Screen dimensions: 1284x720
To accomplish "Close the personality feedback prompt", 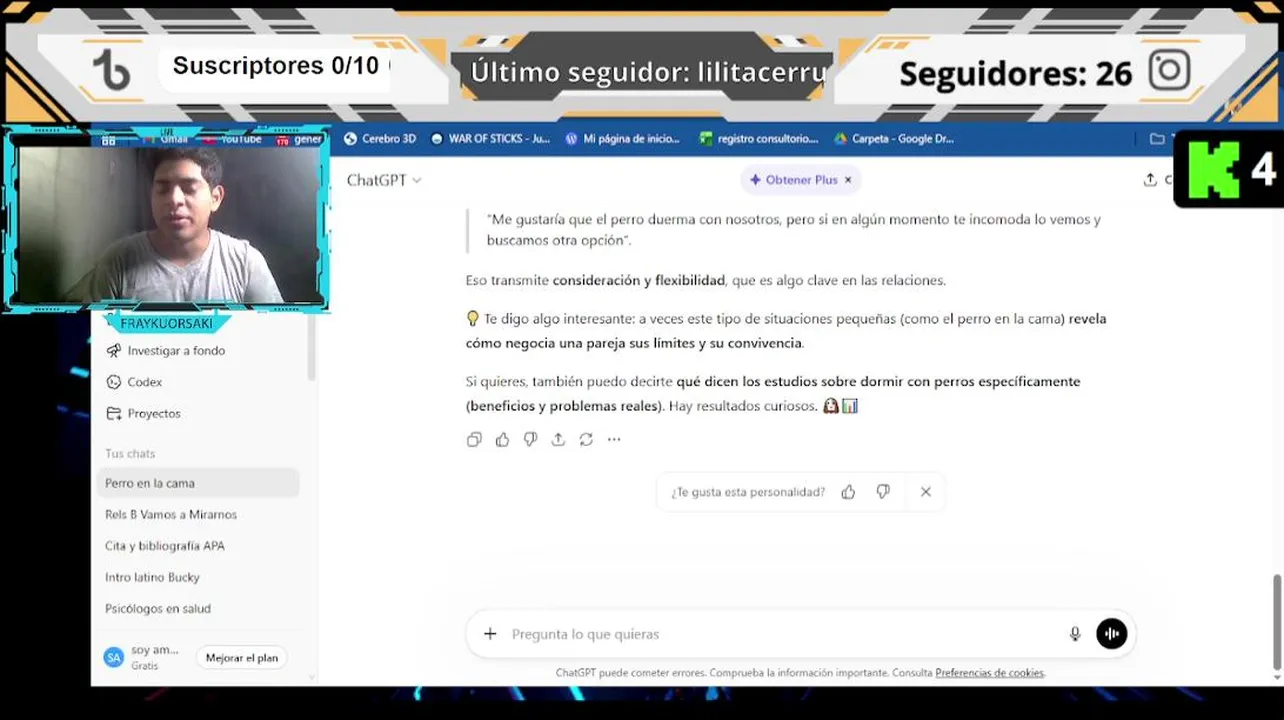I will (x=926, y=492).
